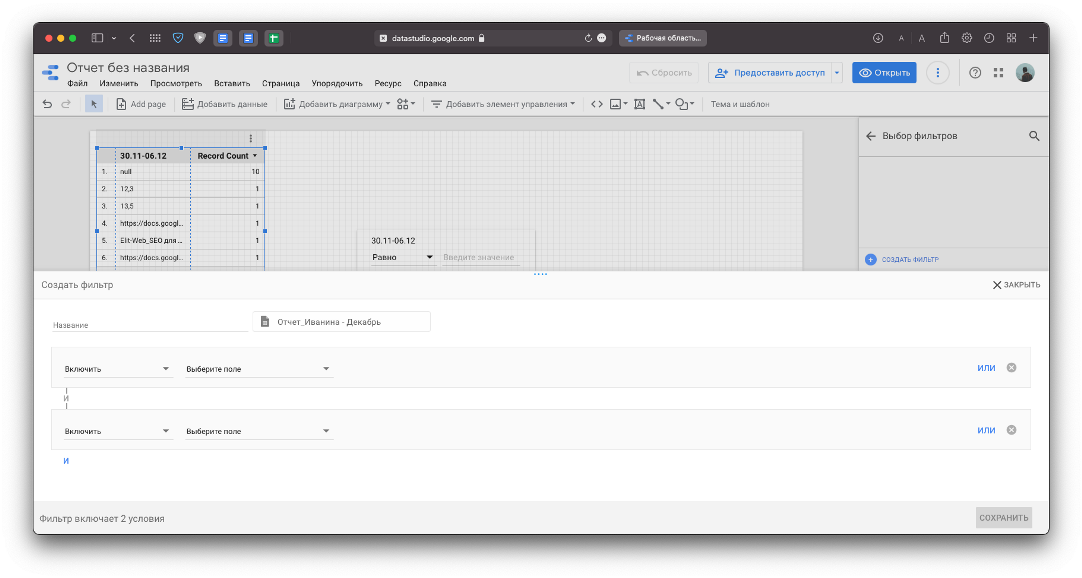The height and width of the screenshot is (578, 1082).
Task: Remove the second filter condition
Action: pos(1012,430)
